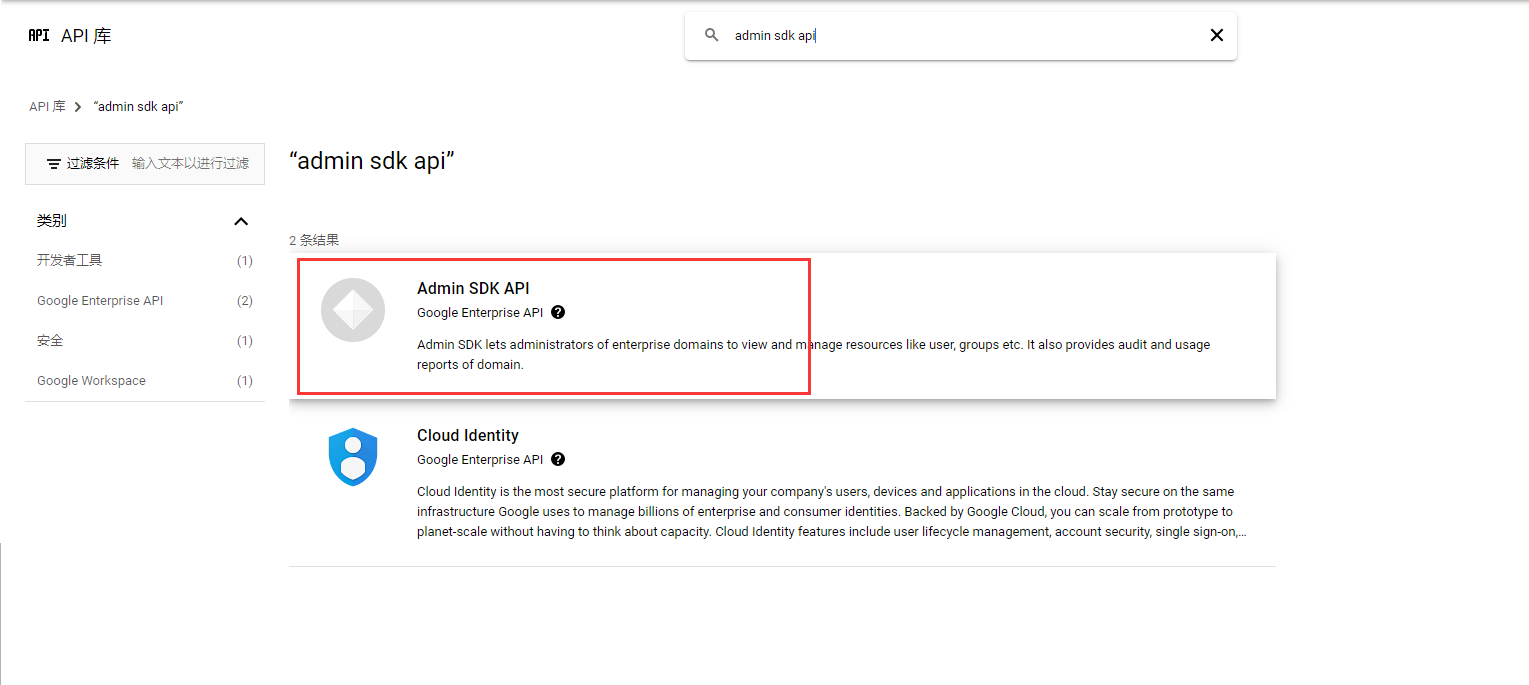Select the Admin SDK API diamond icon
Image resolution: width=1529 pixels, height=685 pixels.
[x=352, y=310]
